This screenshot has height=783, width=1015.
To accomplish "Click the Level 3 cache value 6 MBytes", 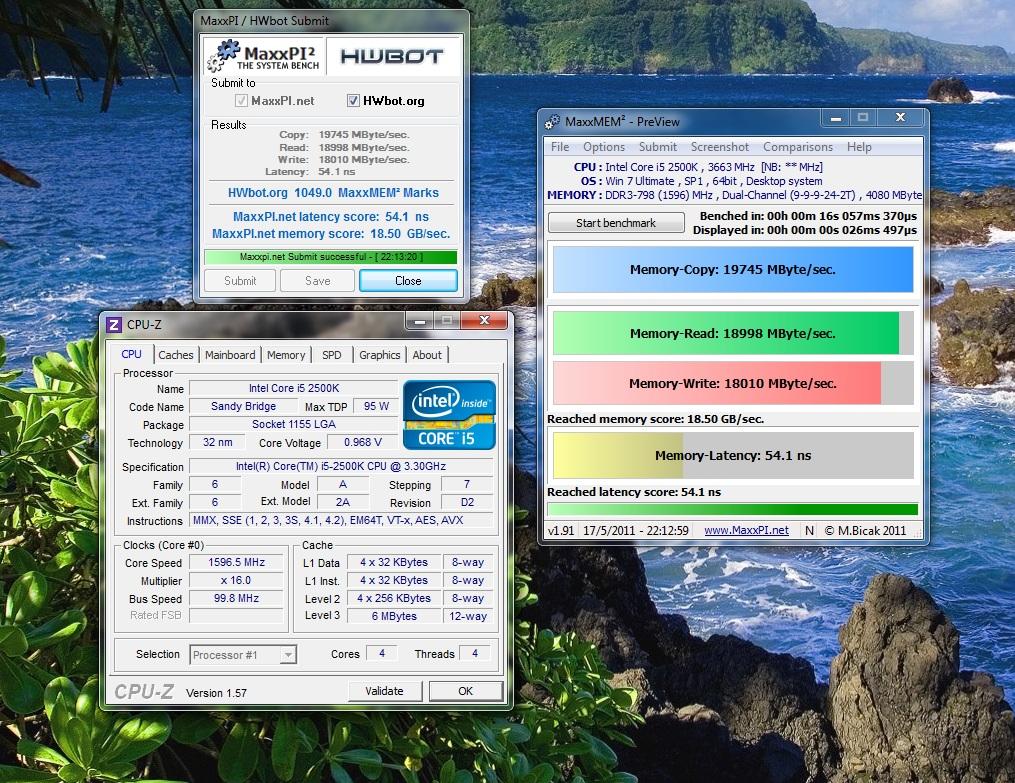I will 394,616.
